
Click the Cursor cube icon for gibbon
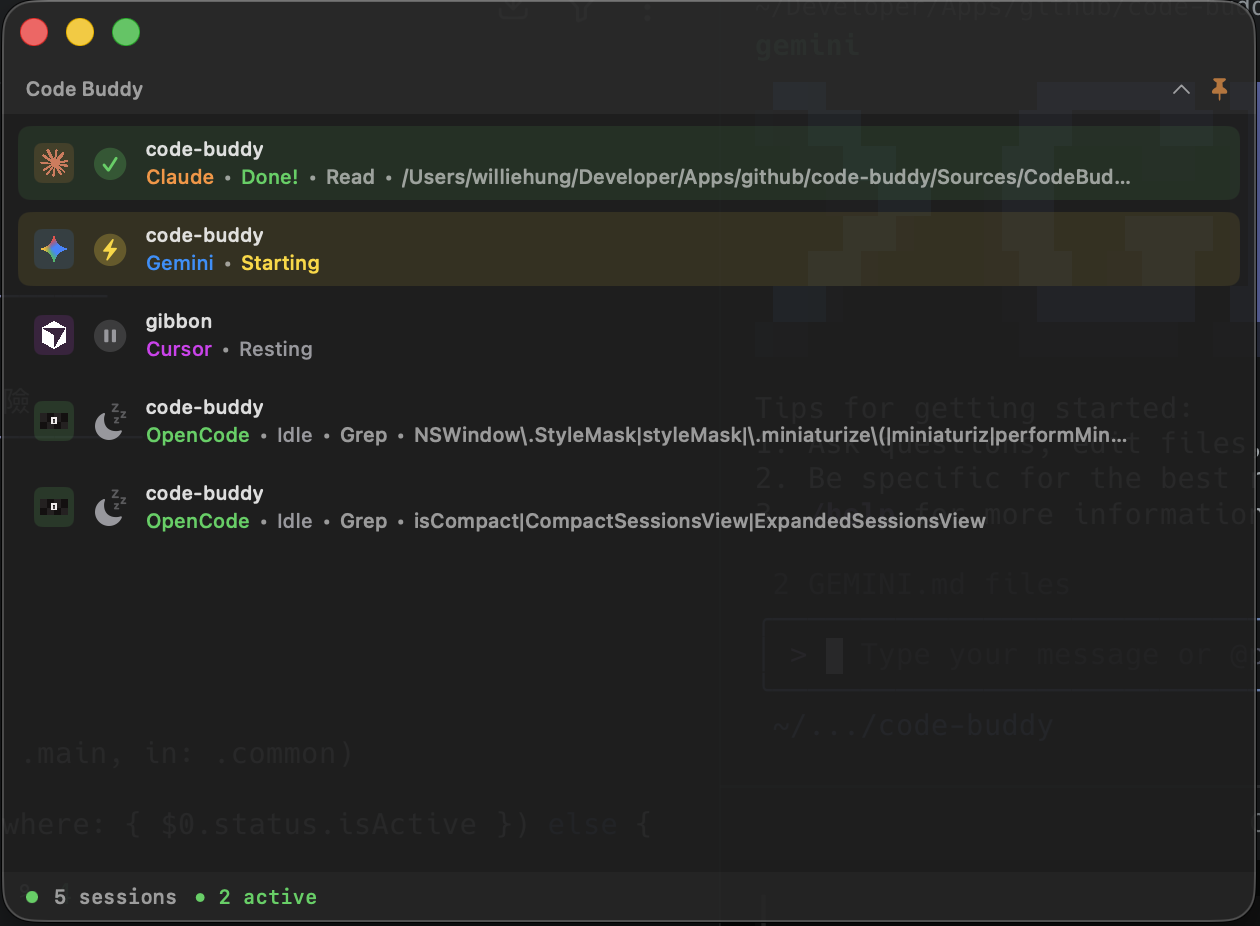(54, 335)
